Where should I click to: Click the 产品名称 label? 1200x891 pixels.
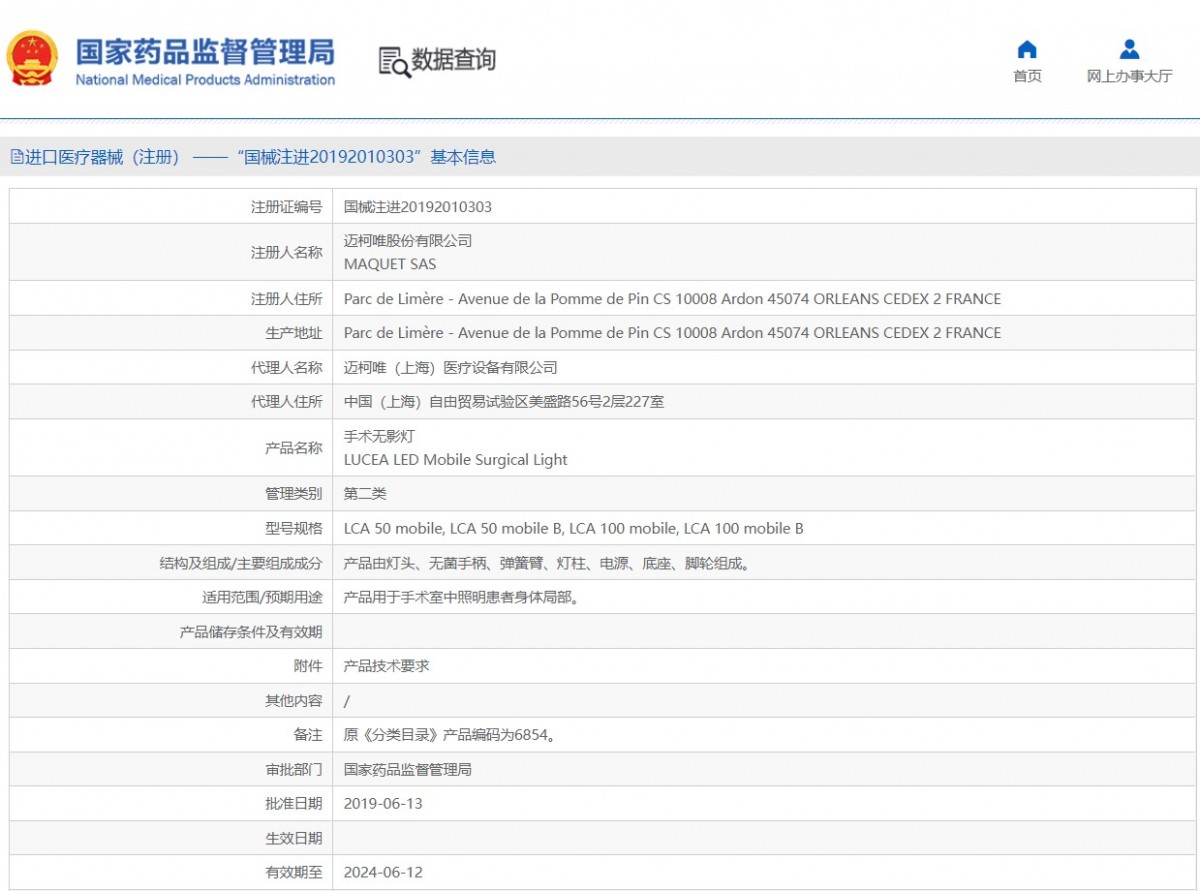pyautogui.click(x=293, y=448)
